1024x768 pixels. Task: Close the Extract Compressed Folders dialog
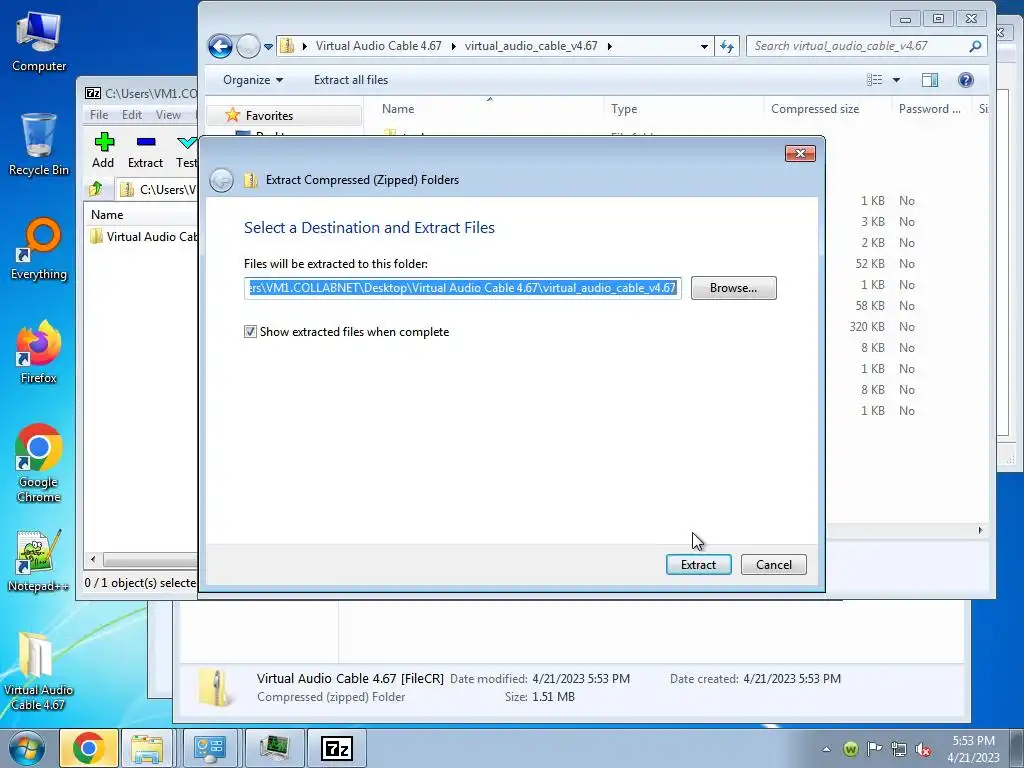[x=800, y=153]
